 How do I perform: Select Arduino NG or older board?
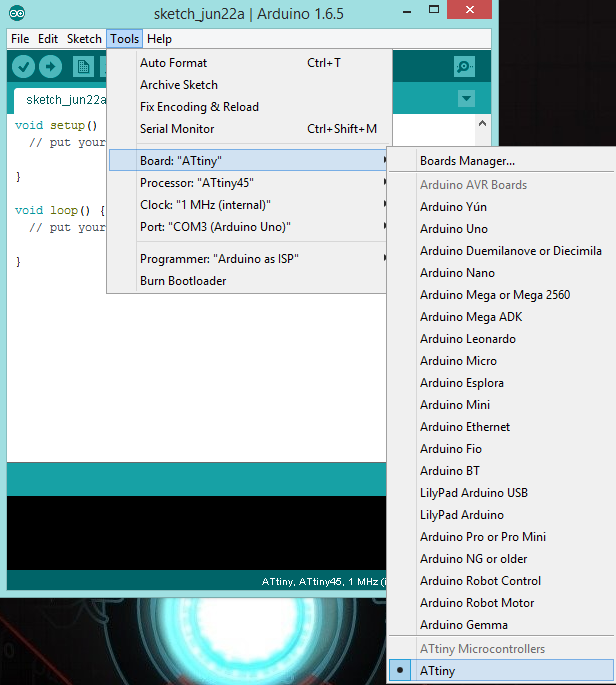click(501, 558)
